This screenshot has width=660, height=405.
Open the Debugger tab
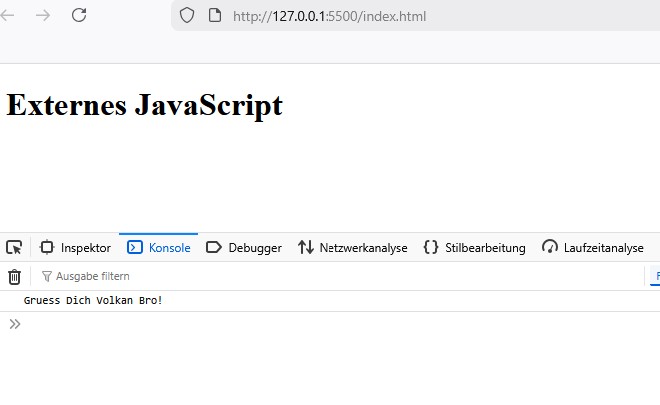click(244, 247)
